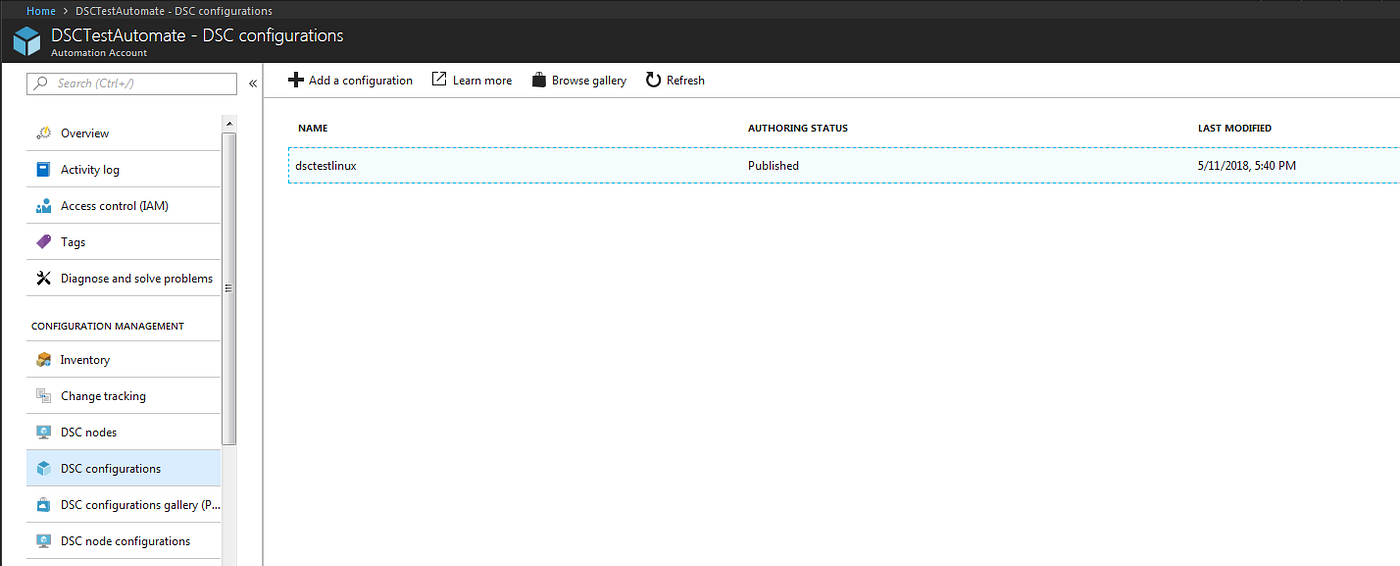1400x566 pixels.
Task: Click the Automation Account cube icon in header
Action: [x=27, y=41]
